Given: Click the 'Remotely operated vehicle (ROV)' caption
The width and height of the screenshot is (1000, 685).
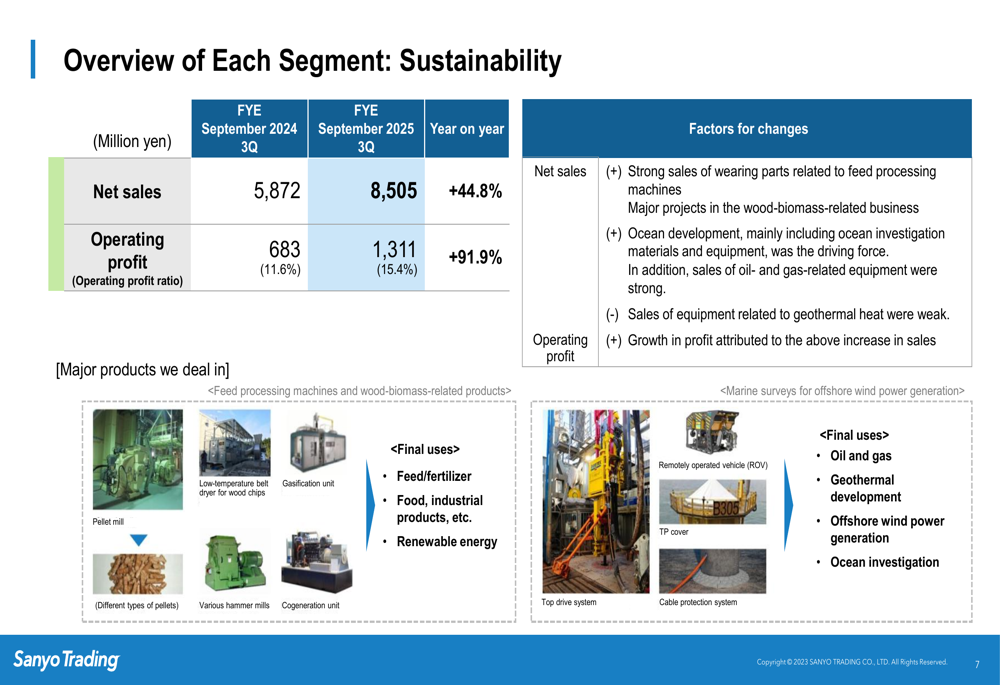Looking at the screenshot, I should 712,465.
